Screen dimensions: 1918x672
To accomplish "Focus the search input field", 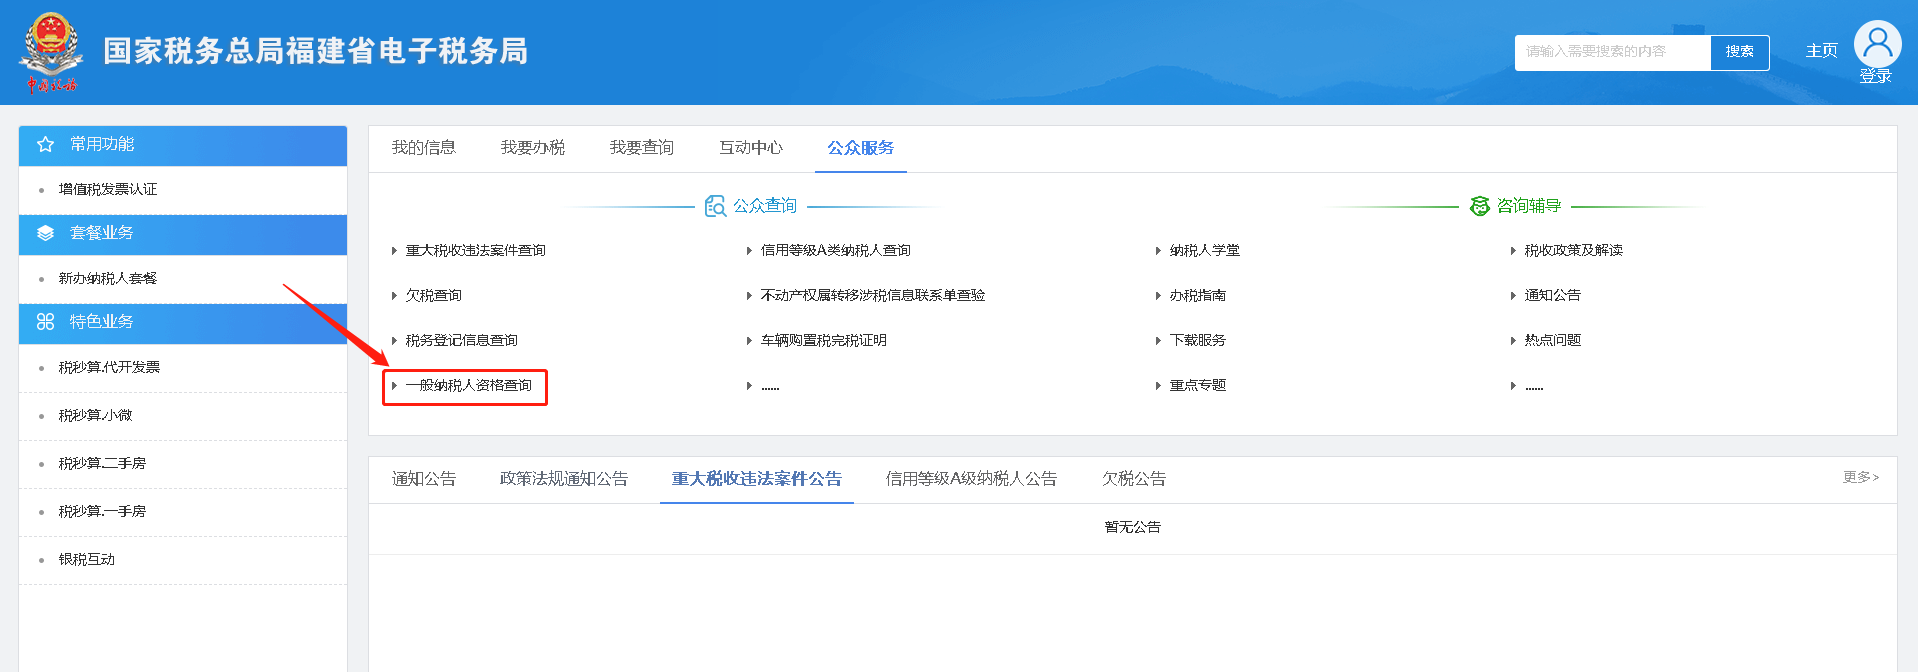I will tap(1611, 52).
